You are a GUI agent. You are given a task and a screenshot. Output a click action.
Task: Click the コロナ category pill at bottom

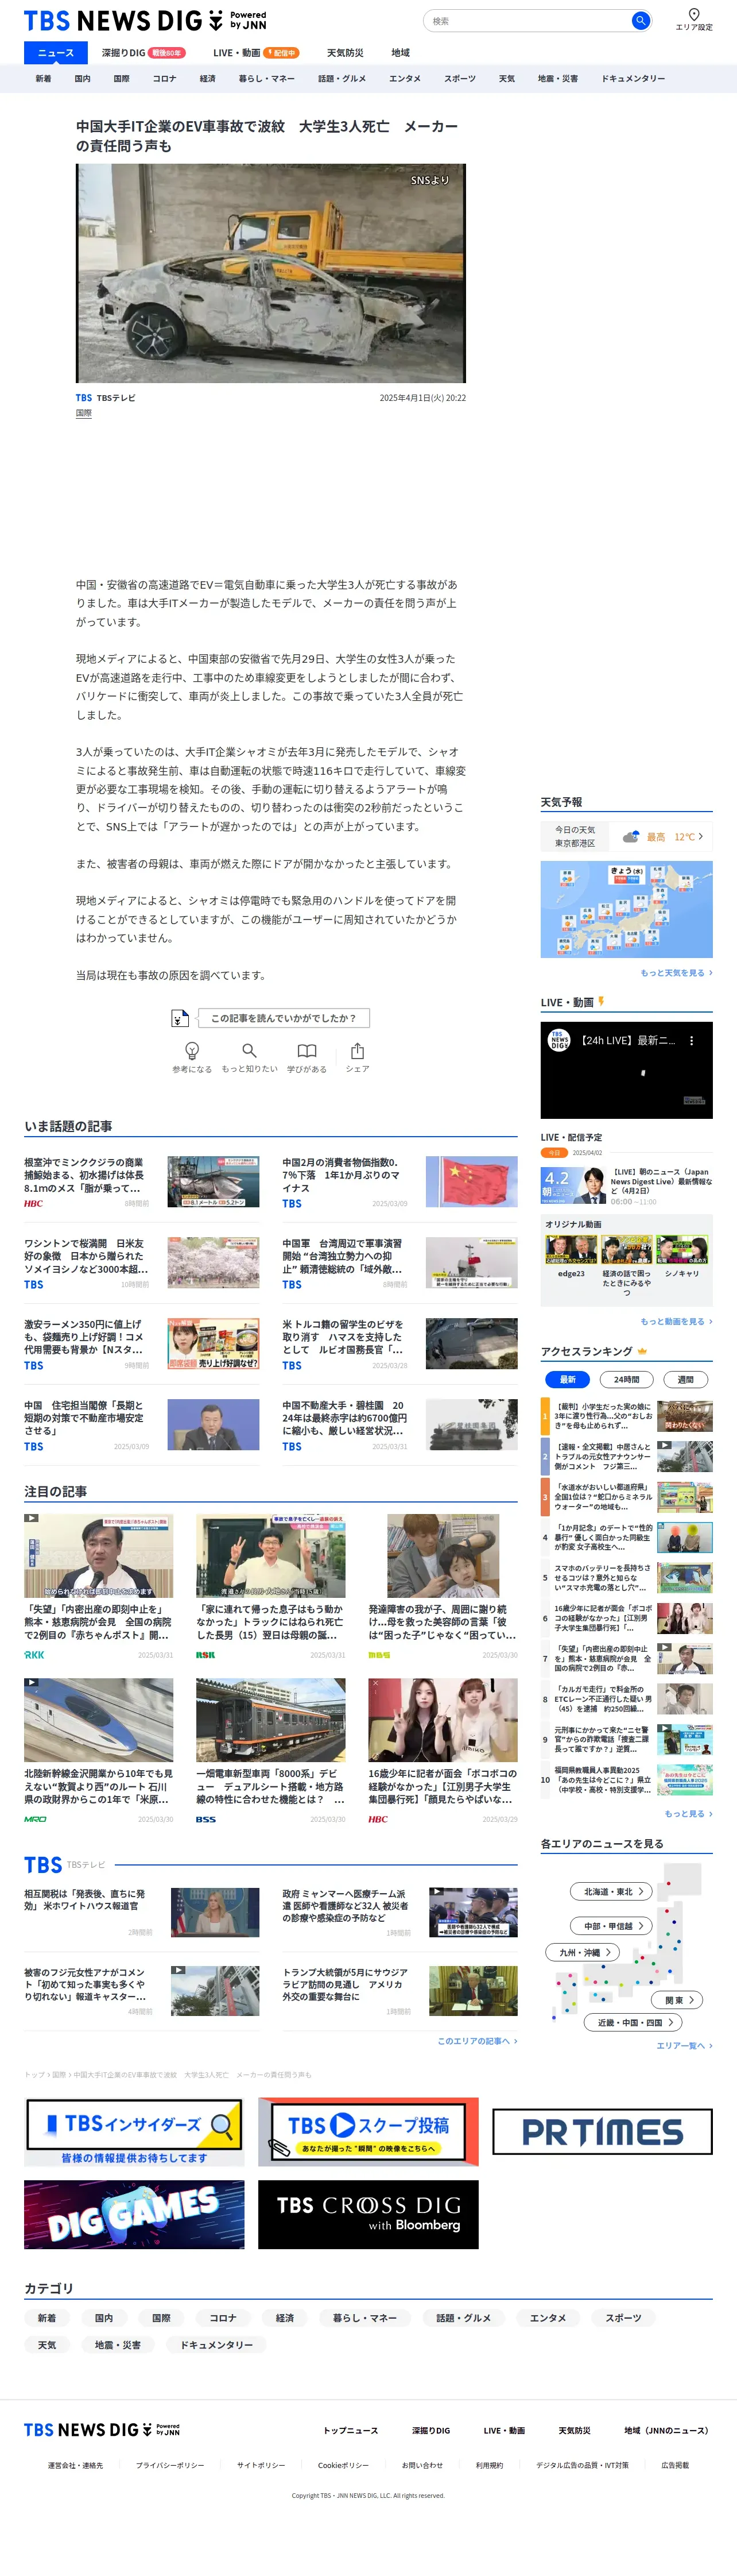pos(223,2318)
